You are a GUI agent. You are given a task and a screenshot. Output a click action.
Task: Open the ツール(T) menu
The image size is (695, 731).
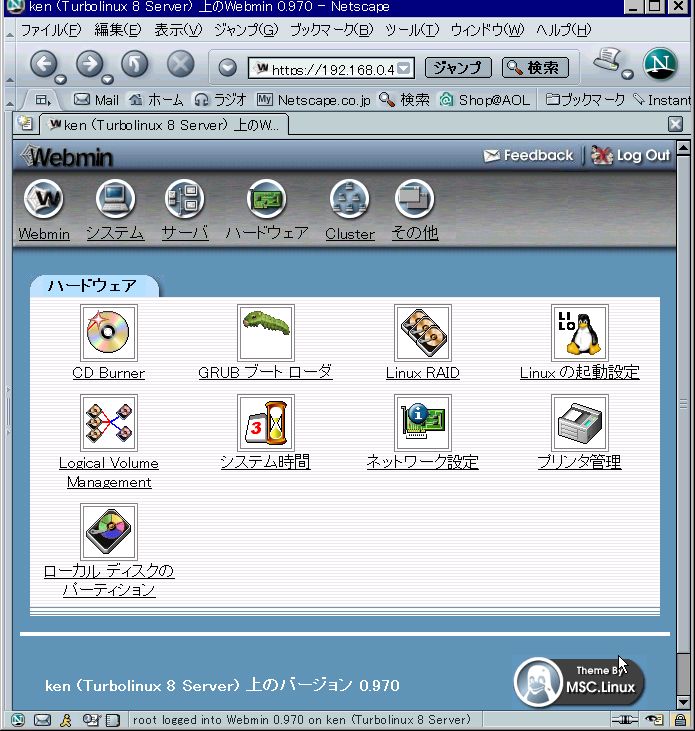point(412,30)
